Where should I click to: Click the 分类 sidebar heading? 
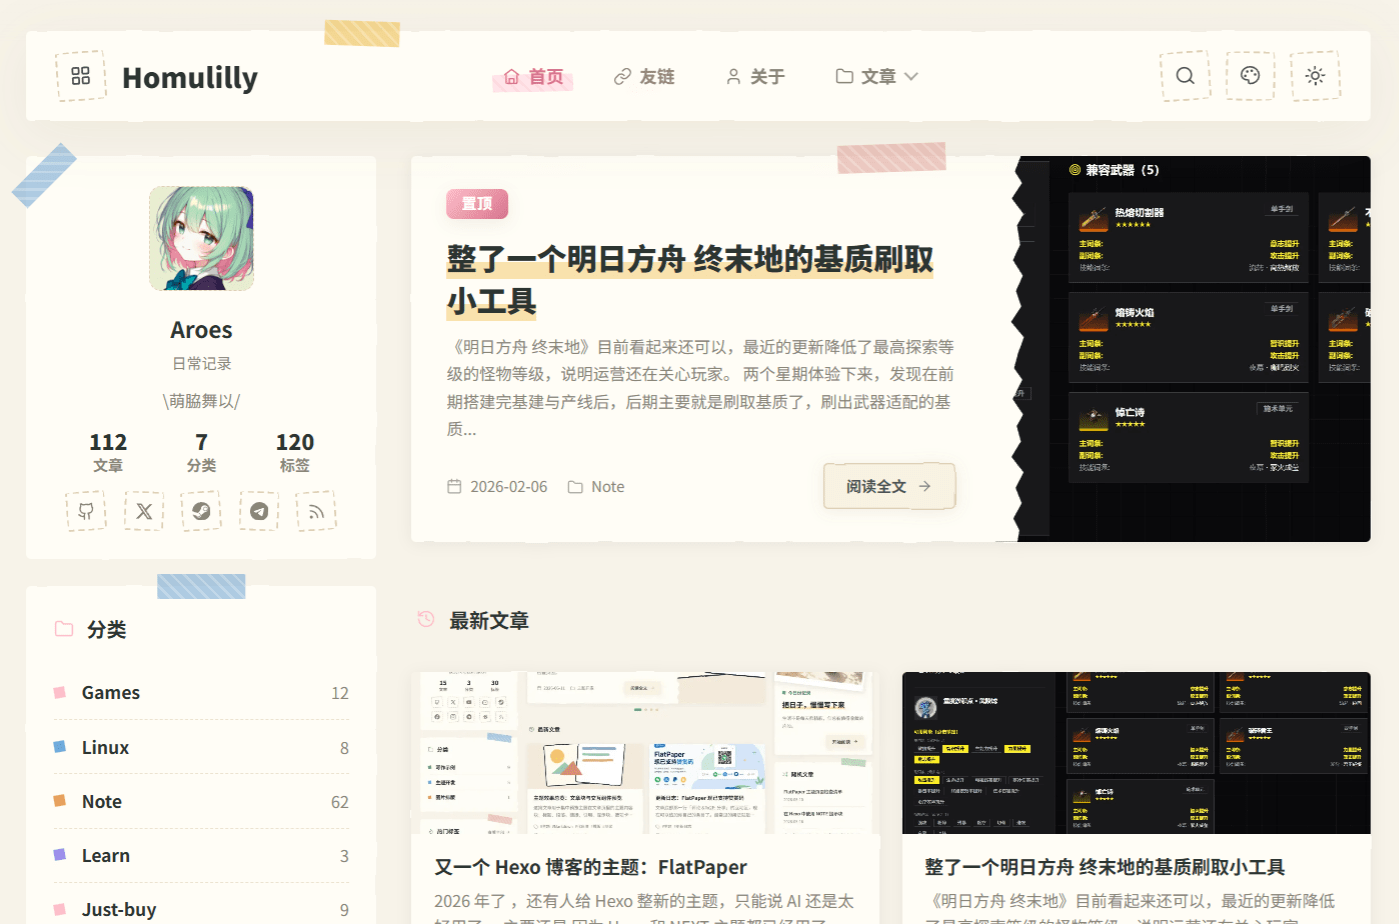click(x=106, y=630)
